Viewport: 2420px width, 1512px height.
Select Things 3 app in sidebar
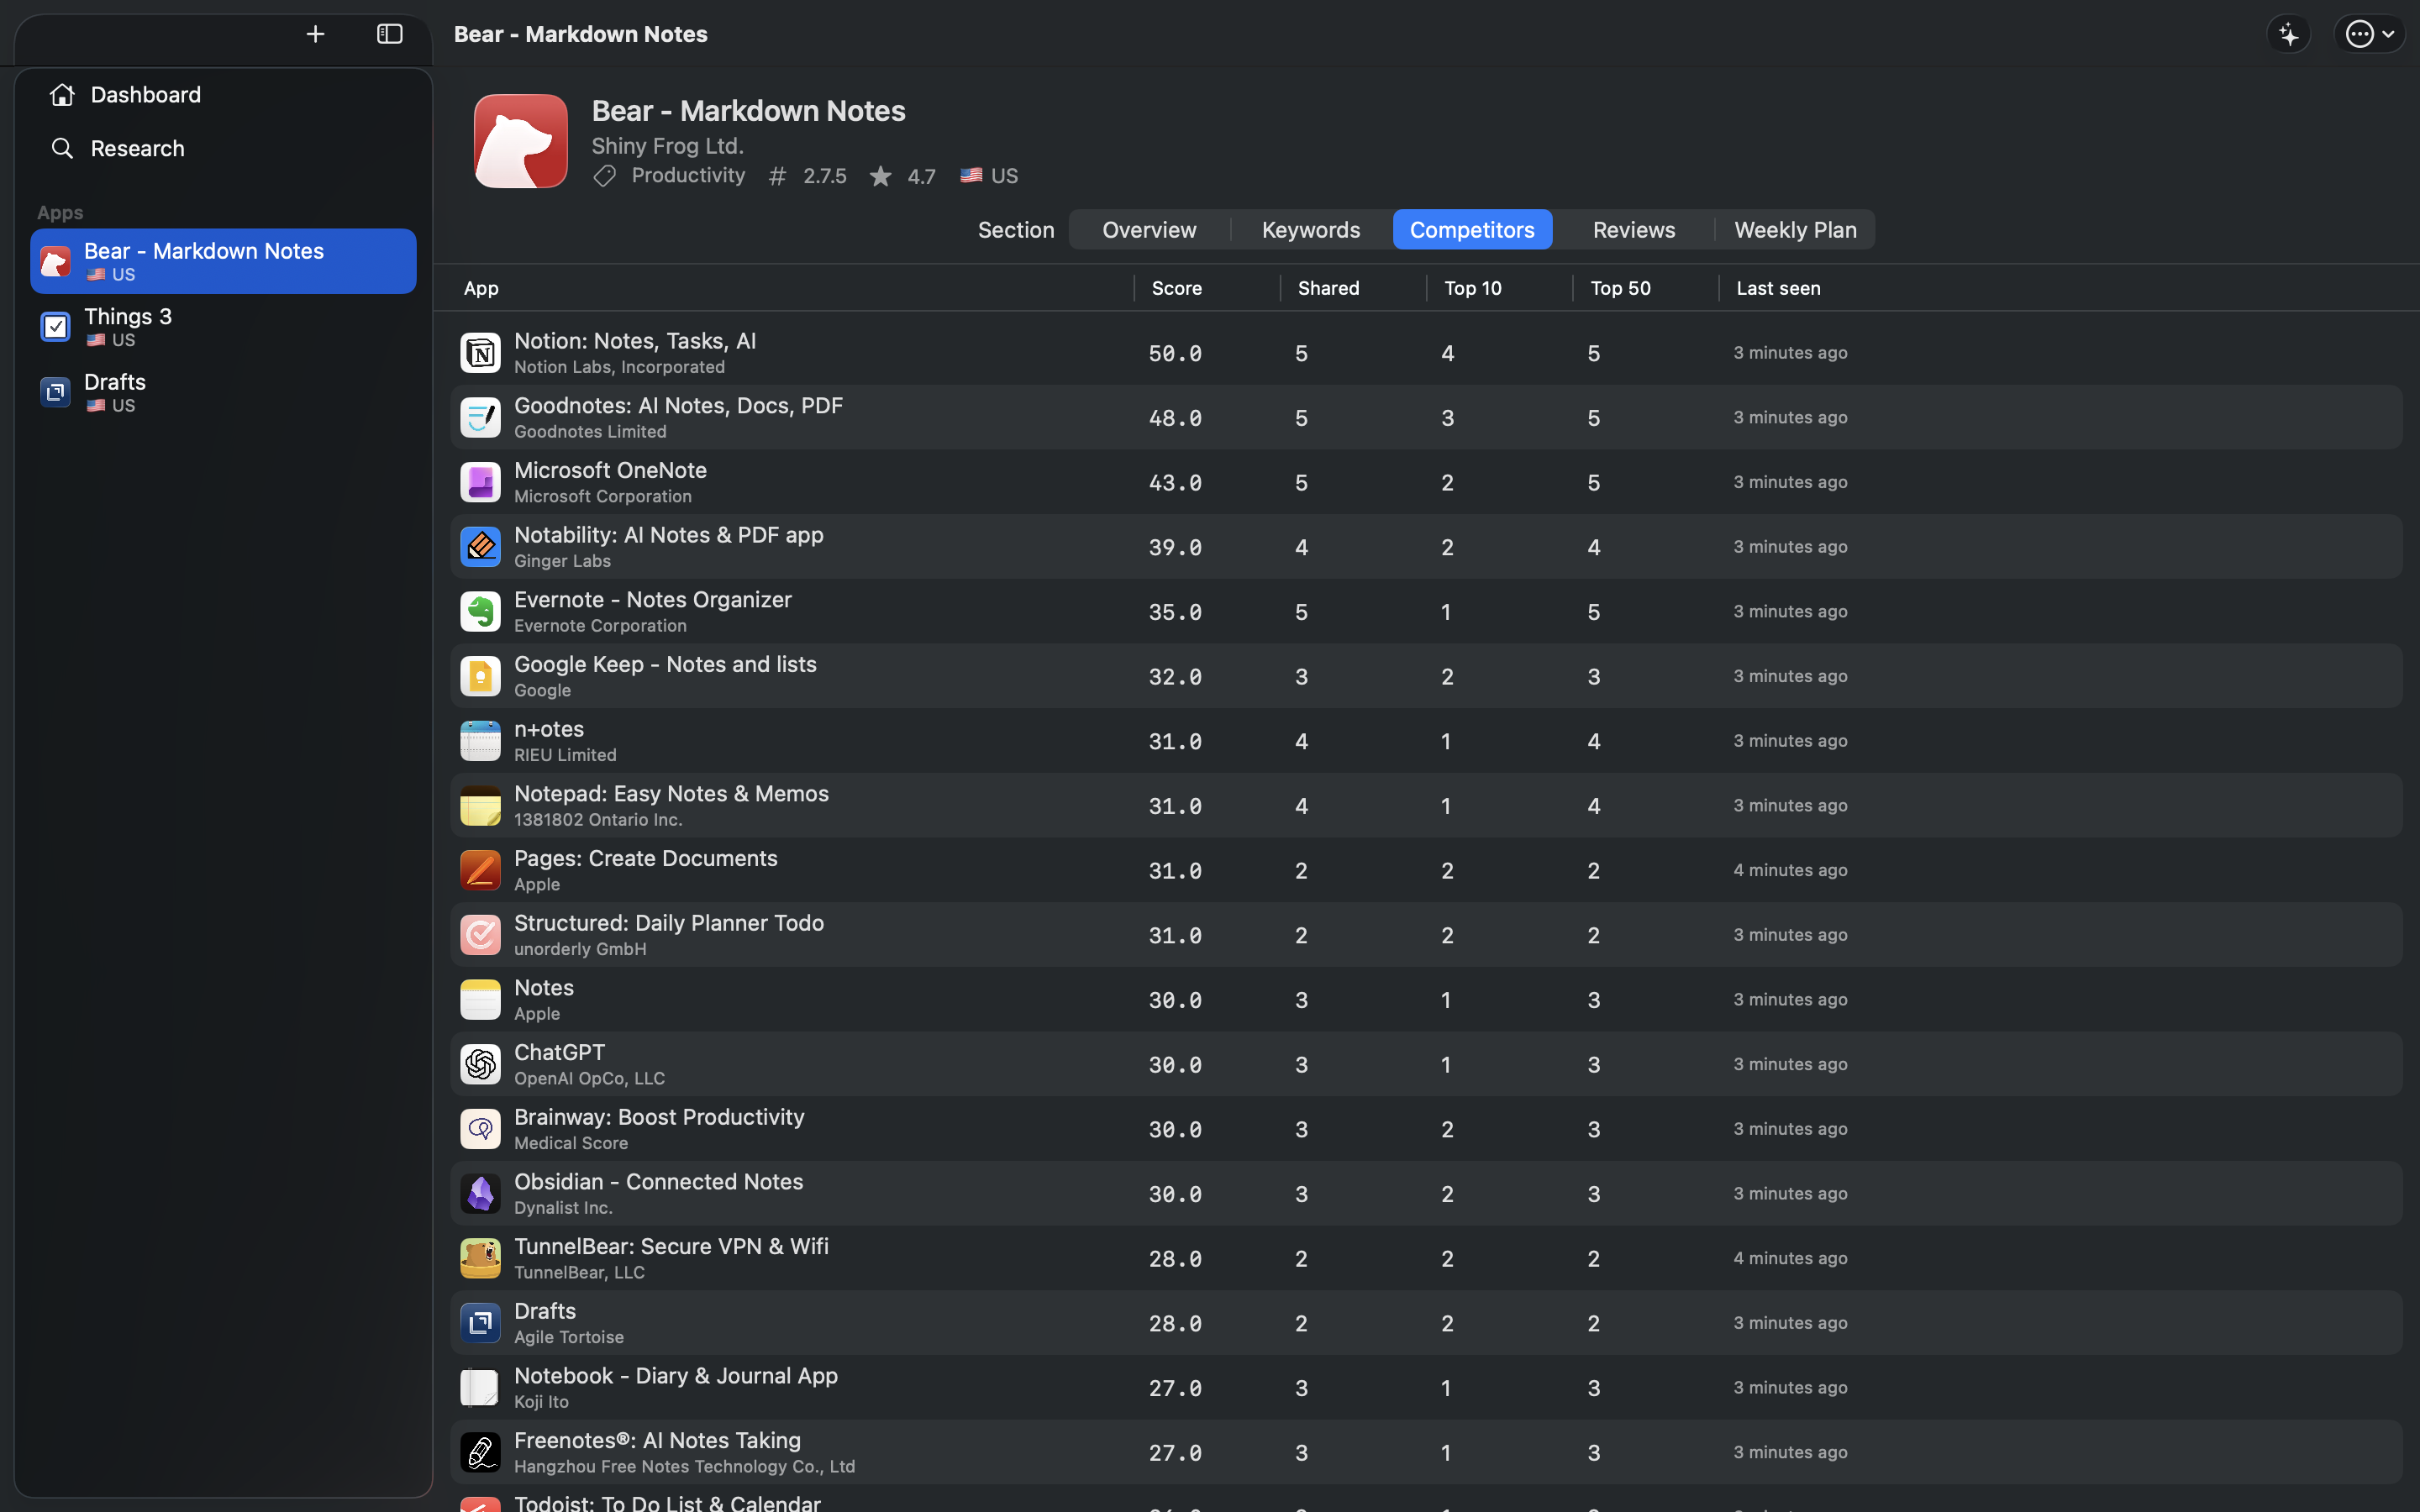coord(223,327)
